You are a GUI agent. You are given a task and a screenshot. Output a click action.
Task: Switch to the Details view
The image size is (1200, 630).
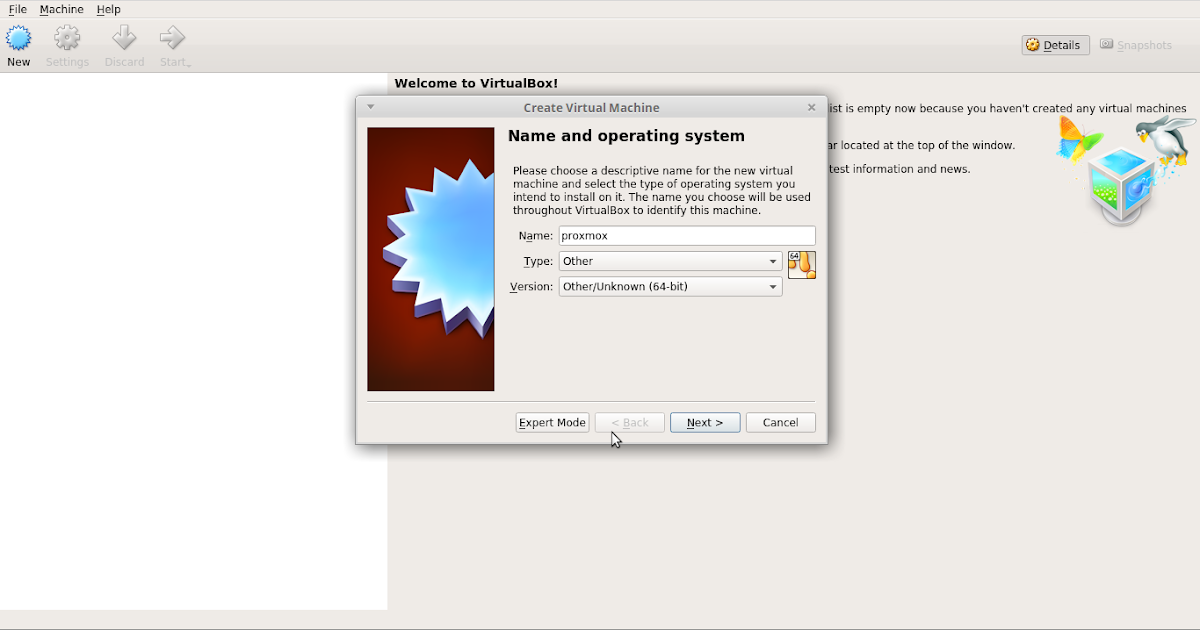click(1055, 45)
